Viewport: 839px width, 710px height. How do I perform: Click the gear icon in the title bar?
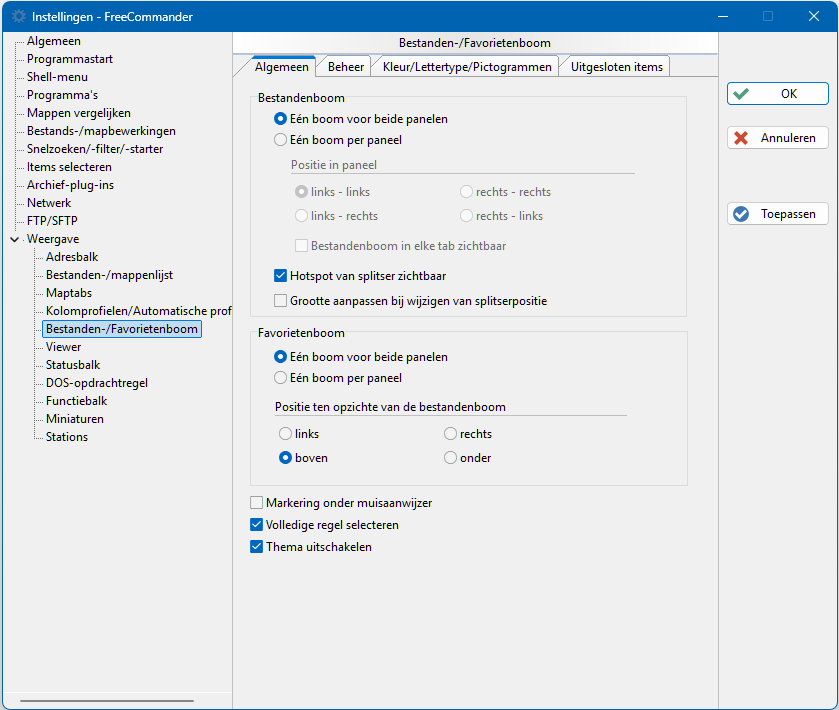[x=18, y=17]
